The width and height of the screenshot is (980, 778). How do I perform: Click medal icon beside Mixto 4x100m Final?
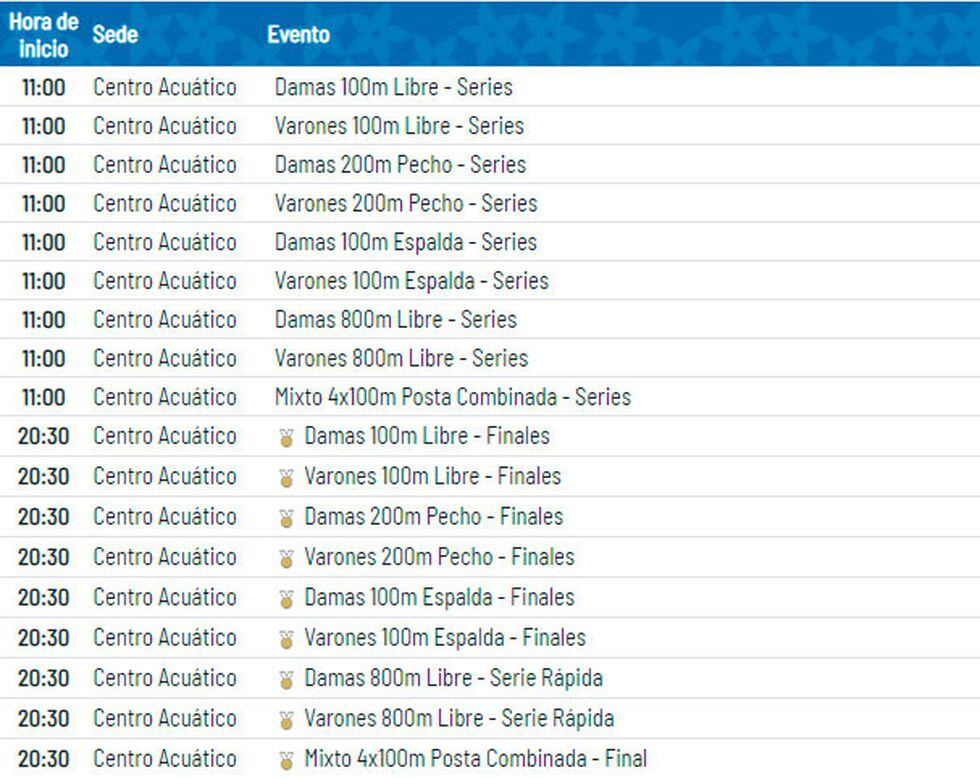pos(287,760)
